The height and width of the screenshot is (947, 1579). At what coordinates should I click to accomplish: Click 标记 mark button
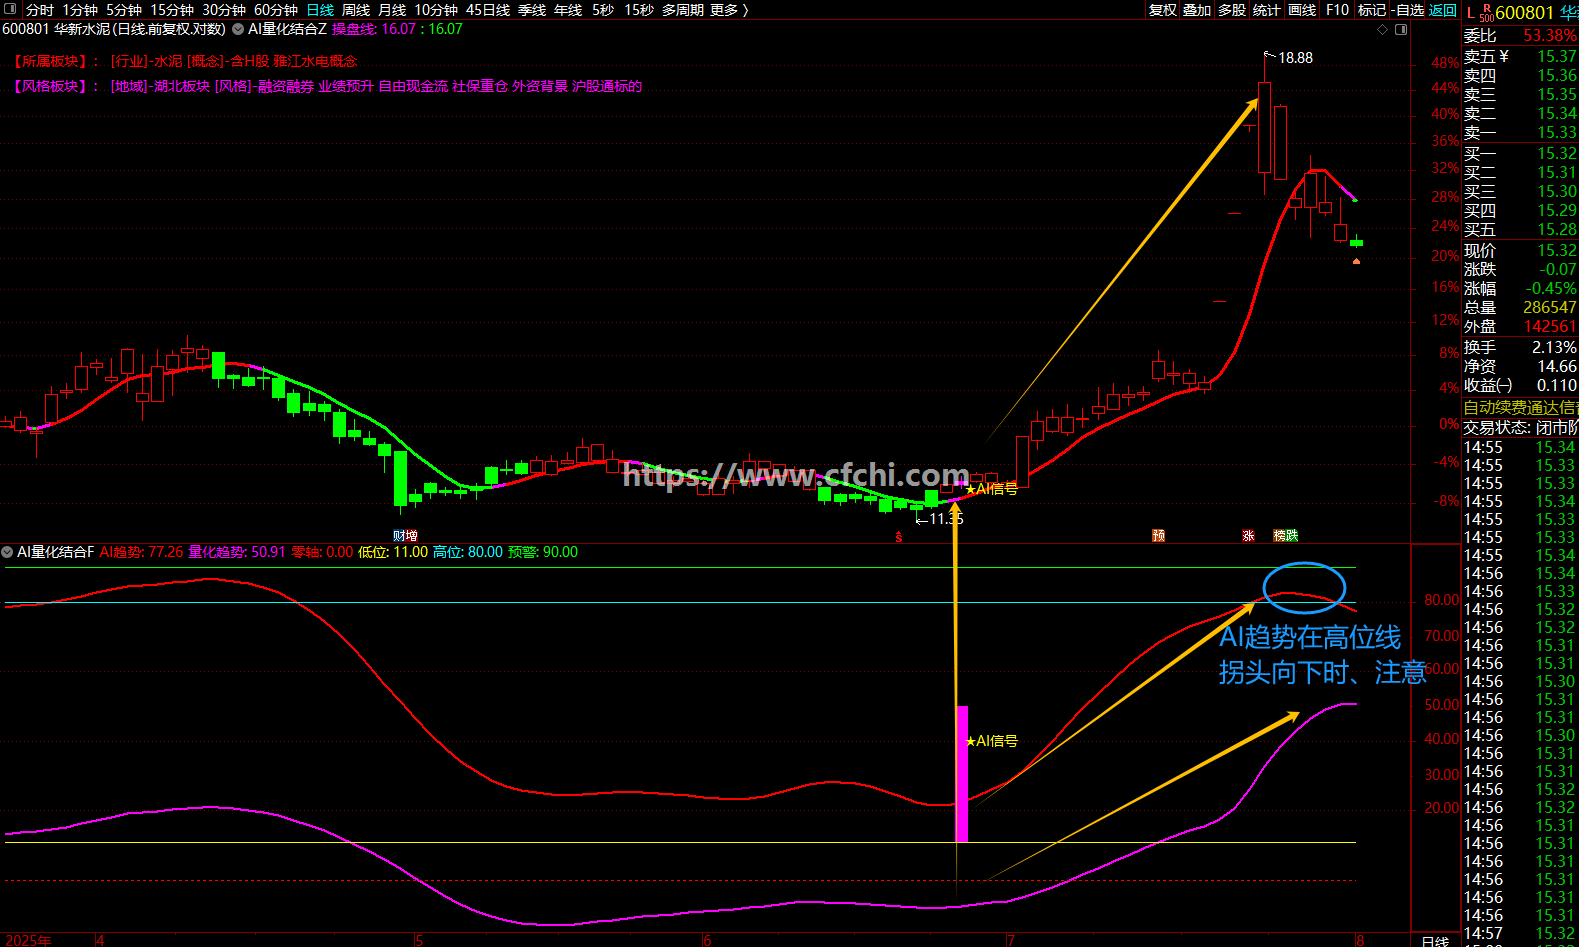pos(1372,10)
